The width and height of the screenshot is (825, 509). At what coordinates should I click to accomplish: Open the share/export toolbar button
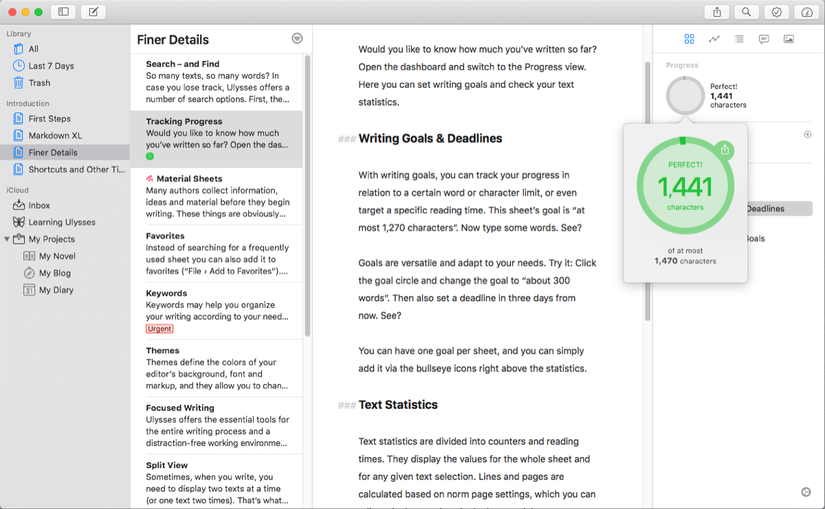[x=717, y=12]
